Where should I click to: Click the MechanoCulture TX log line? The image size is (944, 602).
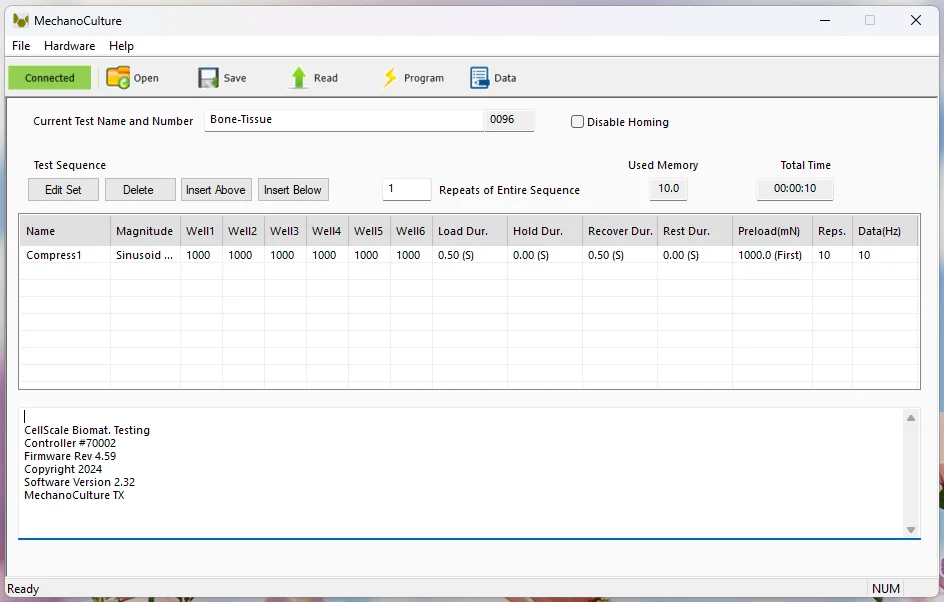point(74,495)
